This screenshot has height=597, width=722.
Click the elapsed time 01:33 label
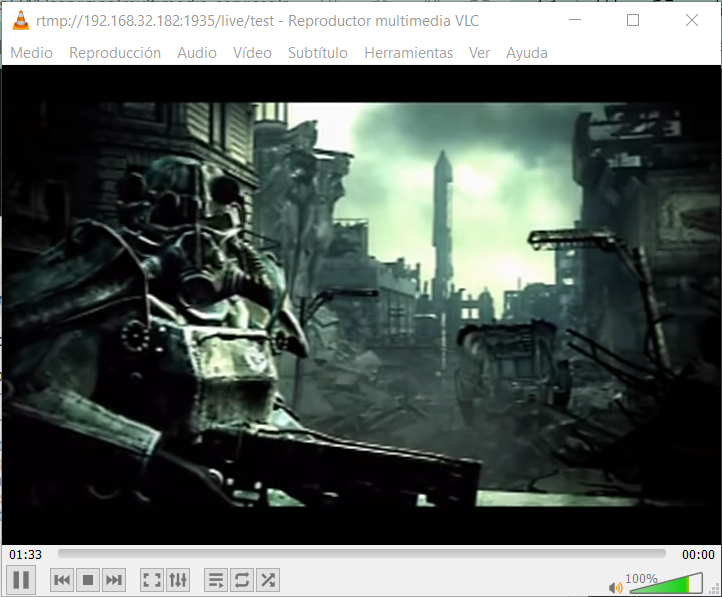click(26, 554)
